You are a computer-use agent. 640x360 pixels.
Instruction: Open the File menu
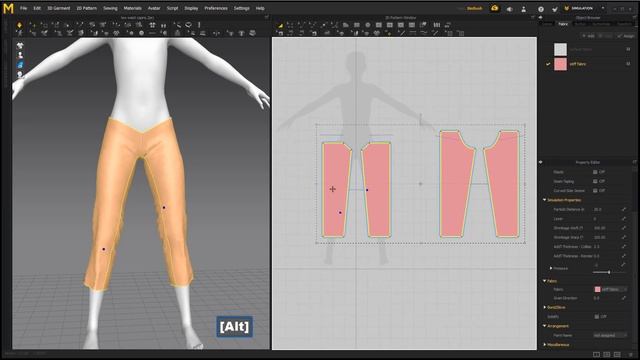(23, 8)
